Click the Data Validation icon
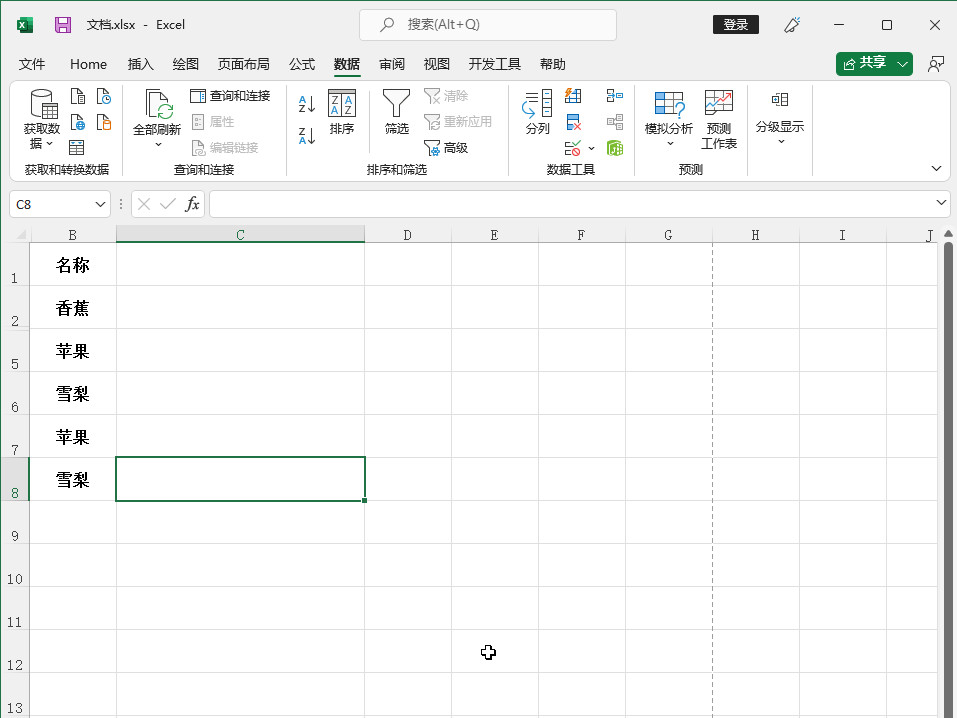The width and height of the screenshot is (957, 718). click(x=572, y=148)
